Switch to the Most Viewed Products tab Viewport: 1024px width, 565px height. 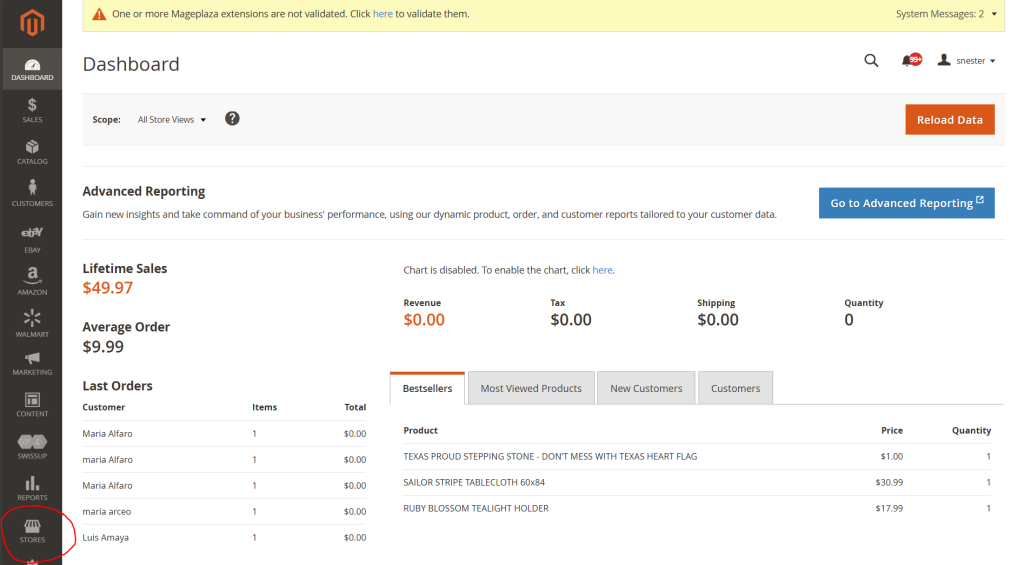(531, 388)
